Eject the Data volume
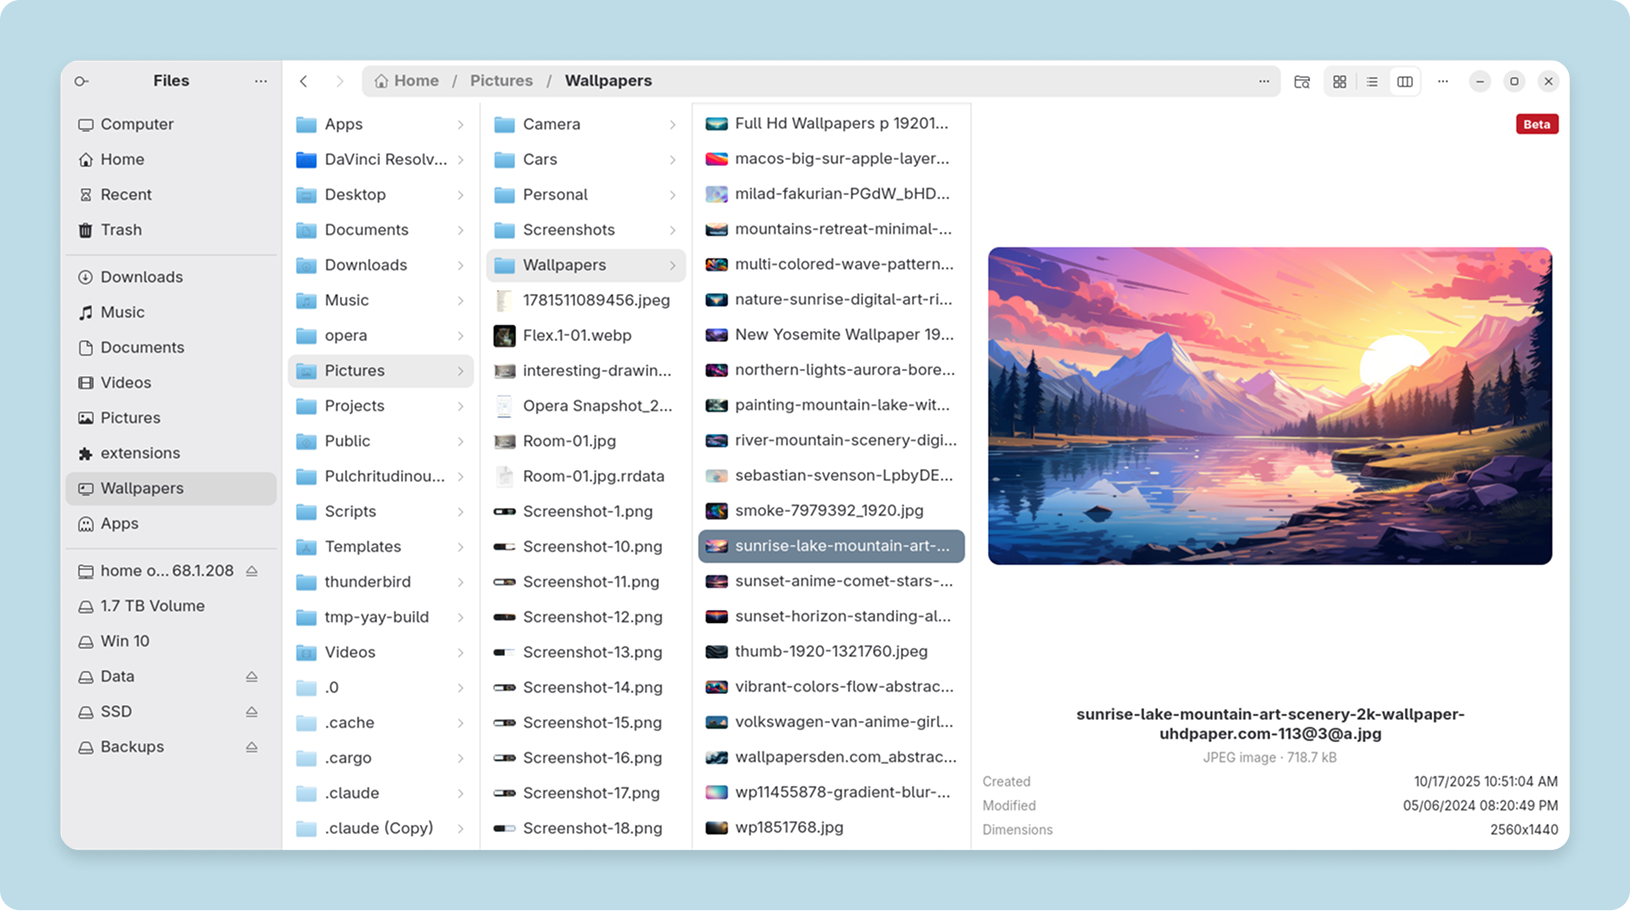The image size is (1630, 911). pos(252,677)
